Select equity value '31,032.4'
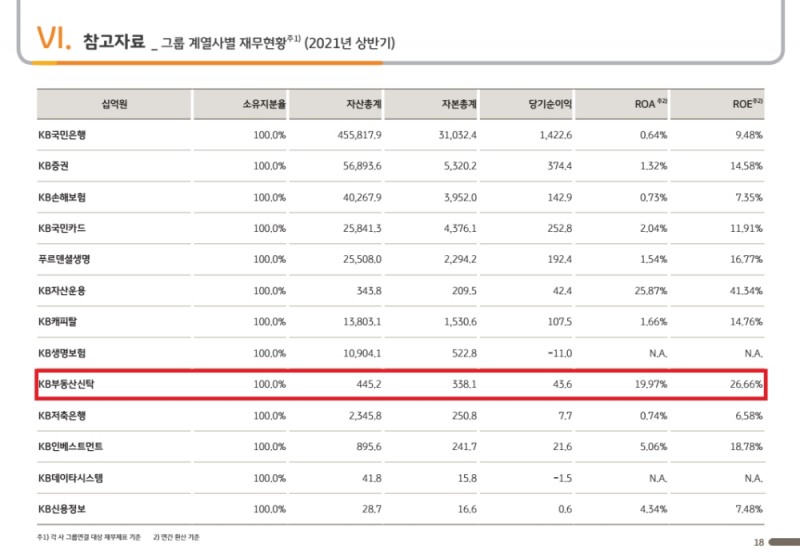Screen dimensions: 800x554 (x=458, y=135)
